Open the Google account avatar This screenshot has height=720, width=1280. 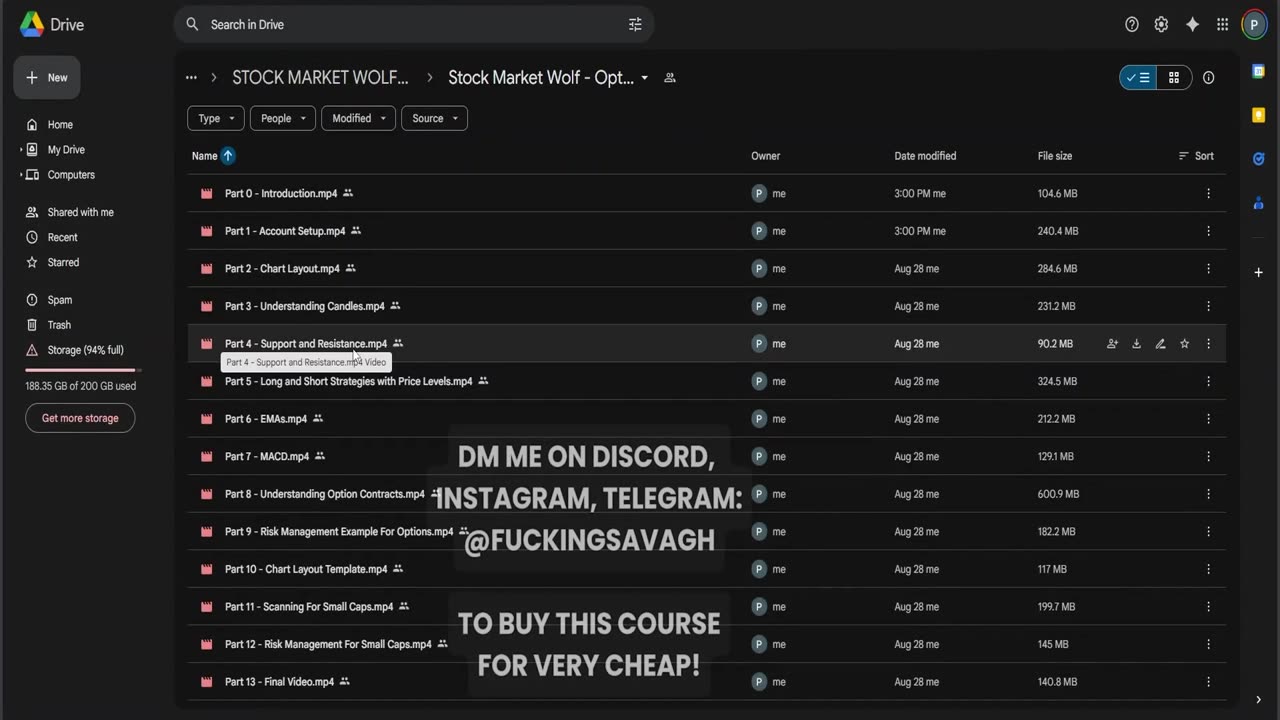(x=1254, y=25)
